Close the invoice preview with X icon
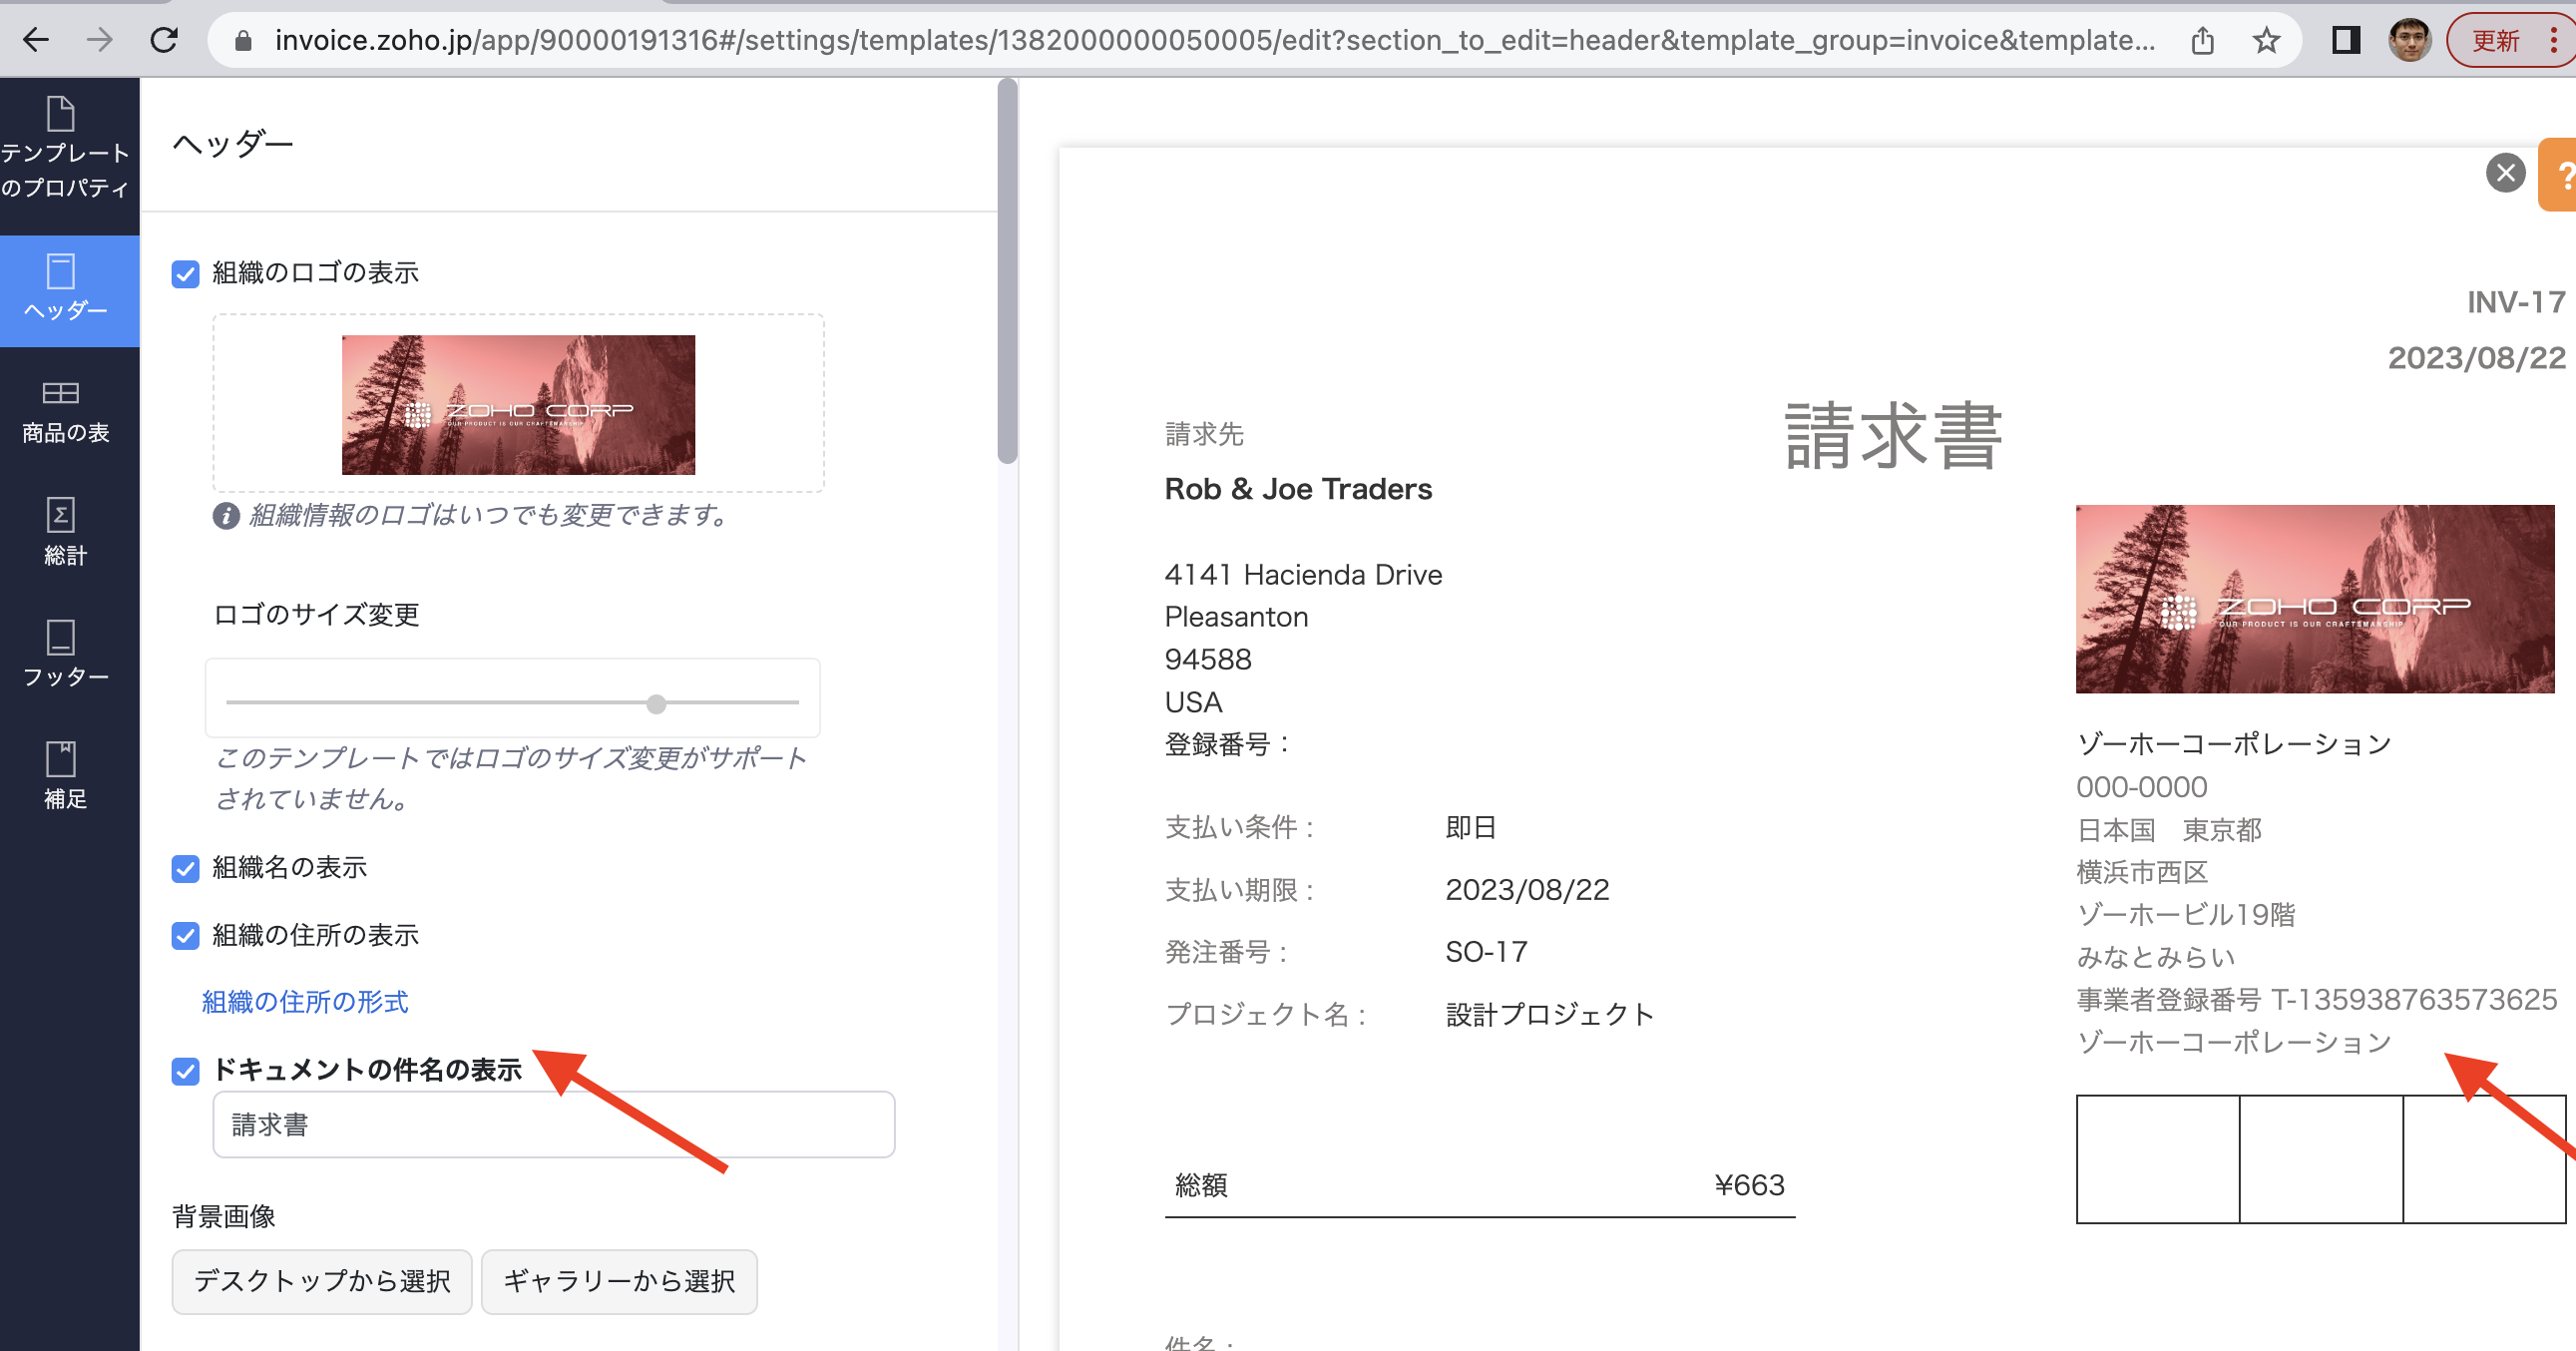The width and height of the screenshot is (2576, 1351). [x=2505, y=173]
